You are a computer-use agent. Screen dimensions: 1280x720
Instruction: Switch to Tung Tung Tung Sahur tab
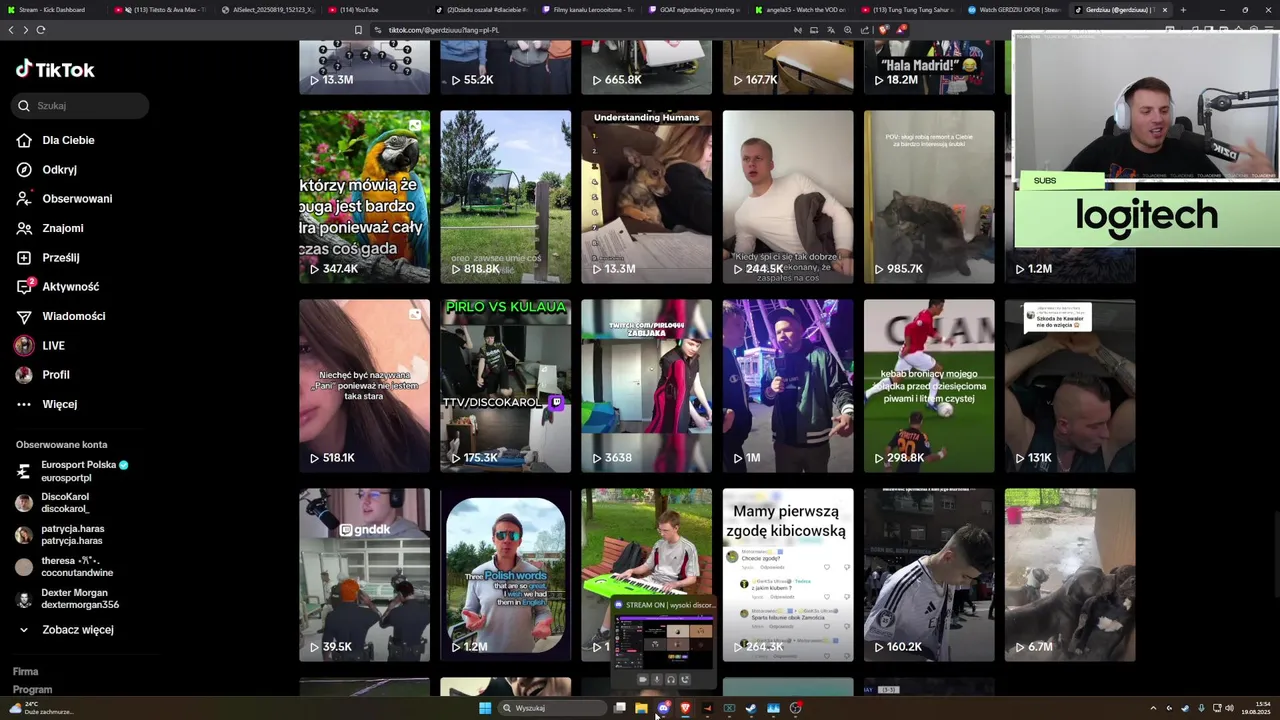(x=909, y=9)
